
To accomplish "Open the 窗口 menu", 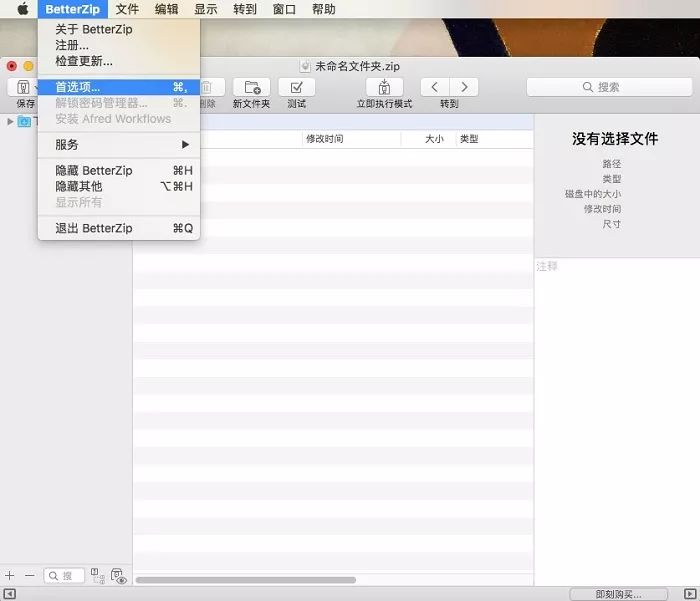I will (284, 9).
